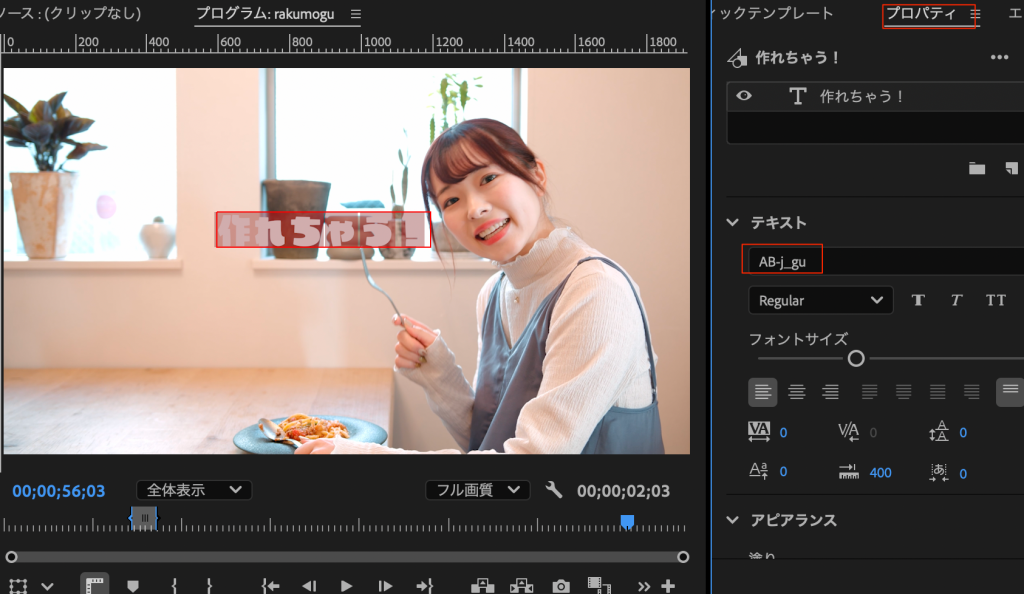Hide the 作れちゃう！ text layer
The height and width of the screenshot is (594, 1024).
coord(744,96)
